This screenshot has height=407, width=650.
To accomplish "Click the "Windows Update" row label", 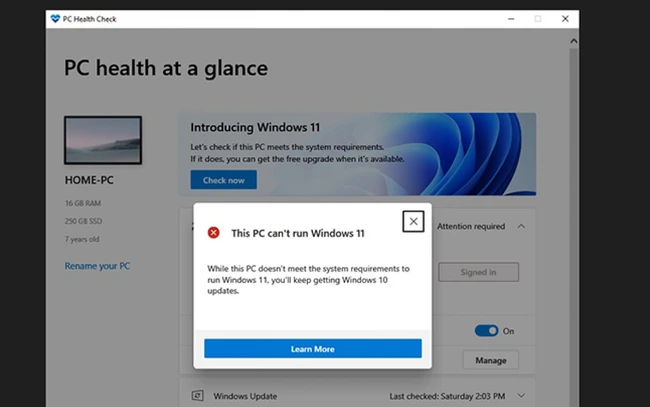I will [245, 396].
